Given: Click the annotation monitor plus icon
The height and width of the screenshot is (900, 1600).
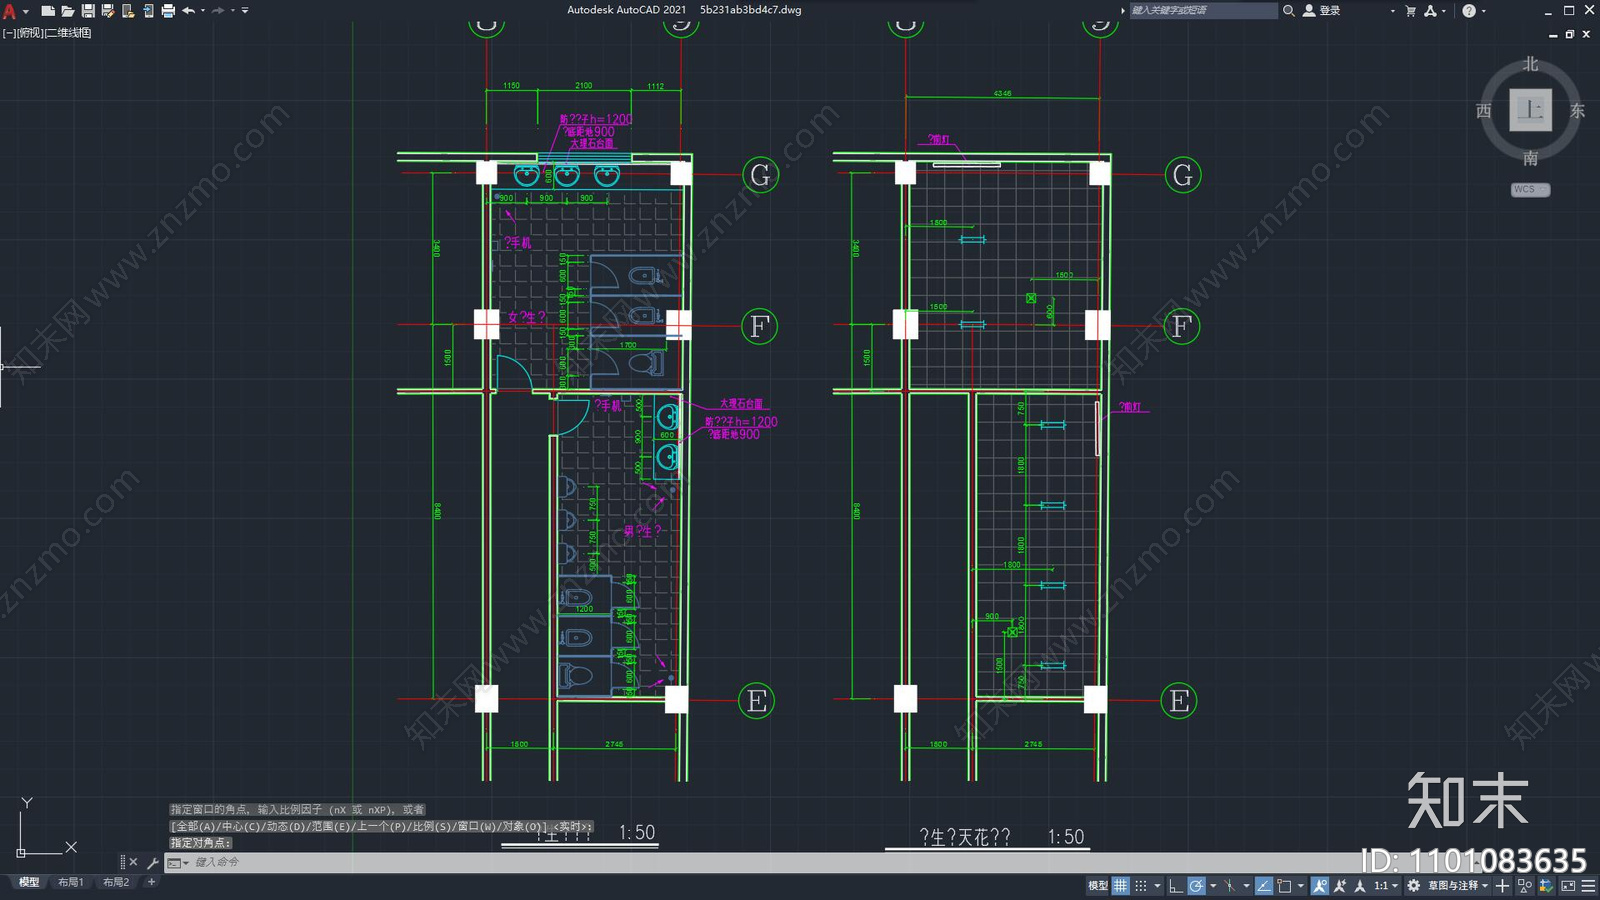Looking at the screenshot, I should 1502,886.
